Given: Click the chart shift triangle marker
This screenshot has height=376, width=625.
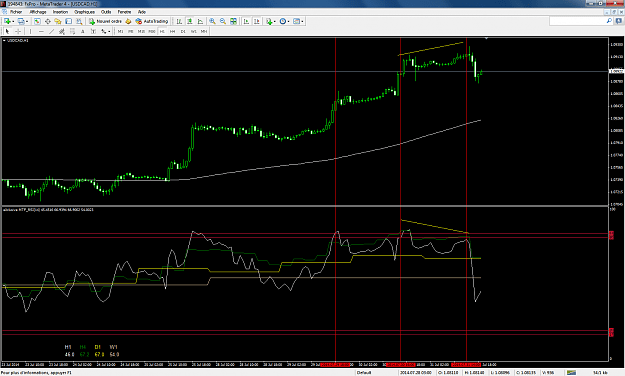Looking at the screenshot, I should [486, 38].
